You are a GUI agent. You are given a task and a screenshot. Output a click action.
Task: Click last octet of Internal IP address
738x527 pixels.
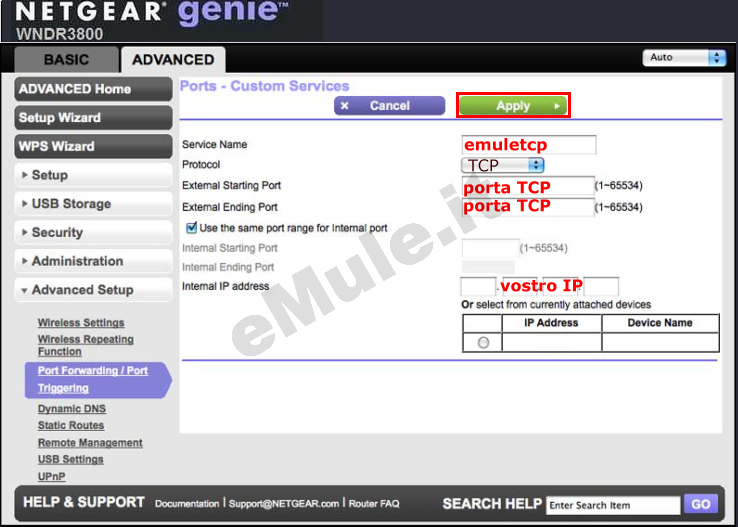pos(601,287)
